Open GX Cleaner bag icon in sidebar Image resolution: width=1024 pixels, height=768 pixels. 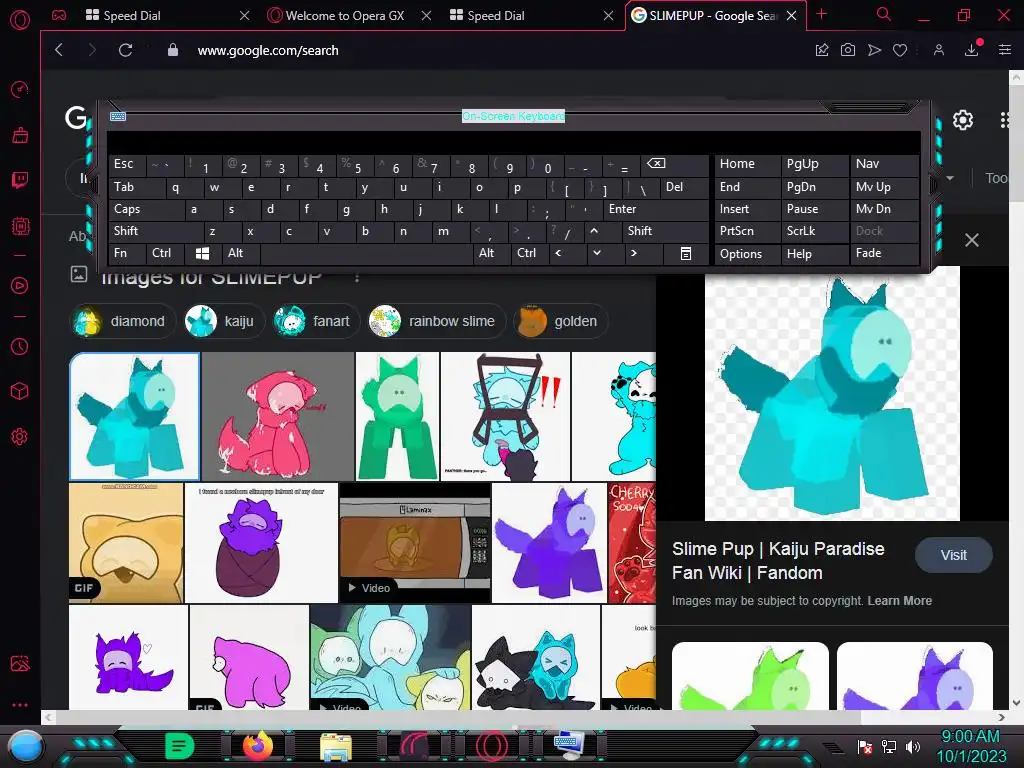(20, 135)
